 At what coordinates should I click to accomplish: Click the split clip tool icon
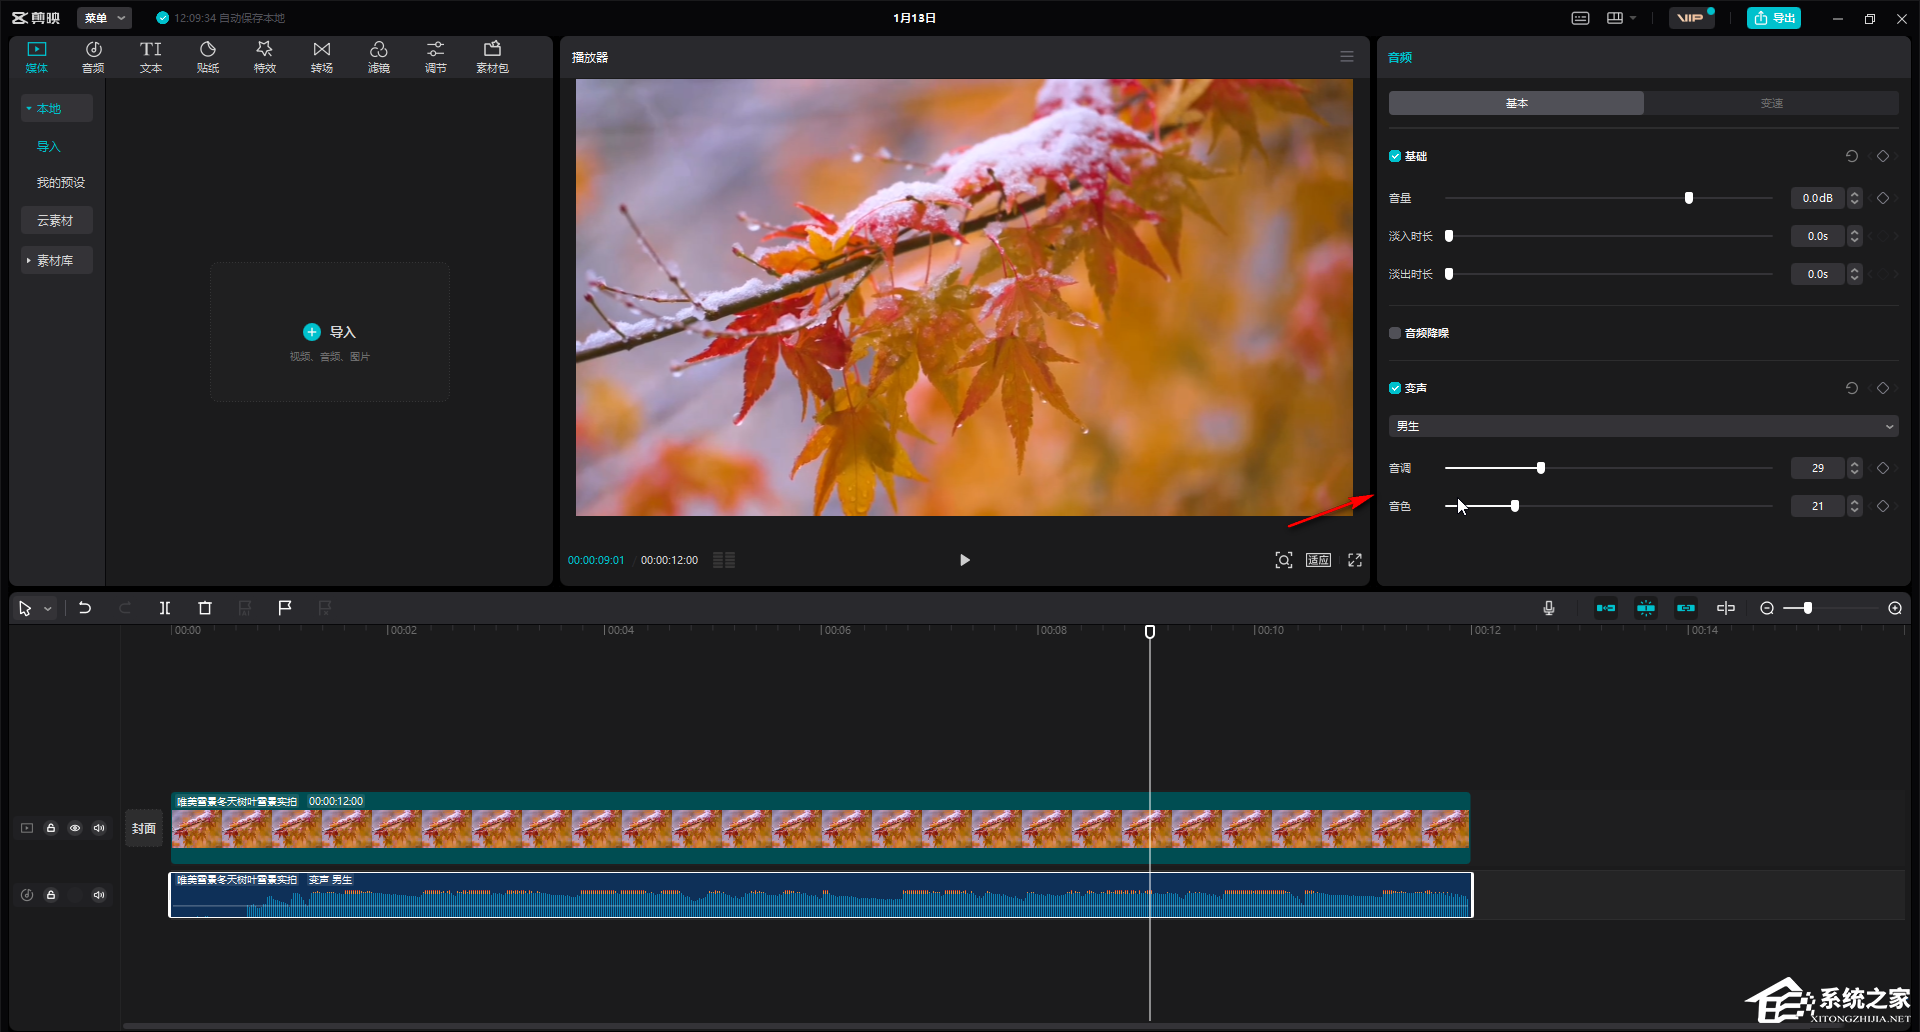[x=165, y=608]
